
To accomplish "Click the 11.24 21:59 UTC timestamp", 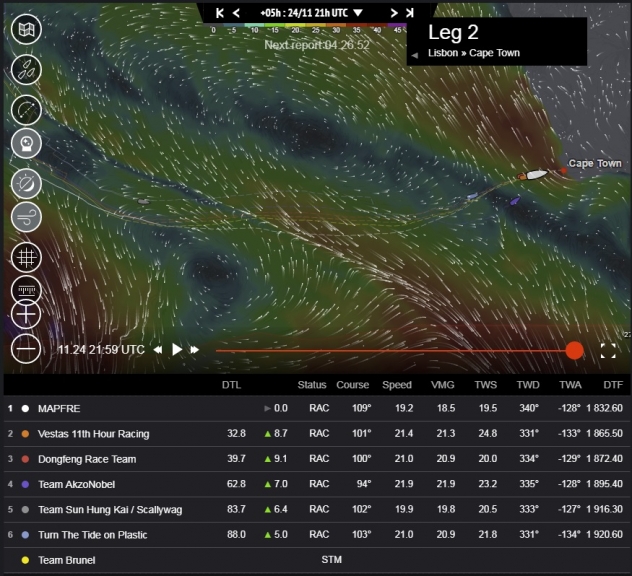I will (101, 349).
